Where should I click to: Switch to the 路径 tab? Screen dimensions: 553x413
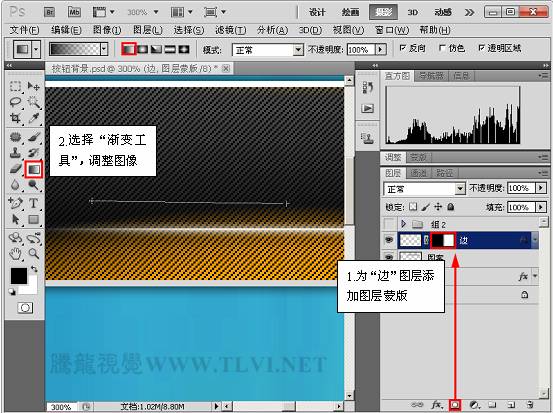click(x=444, y=173)
